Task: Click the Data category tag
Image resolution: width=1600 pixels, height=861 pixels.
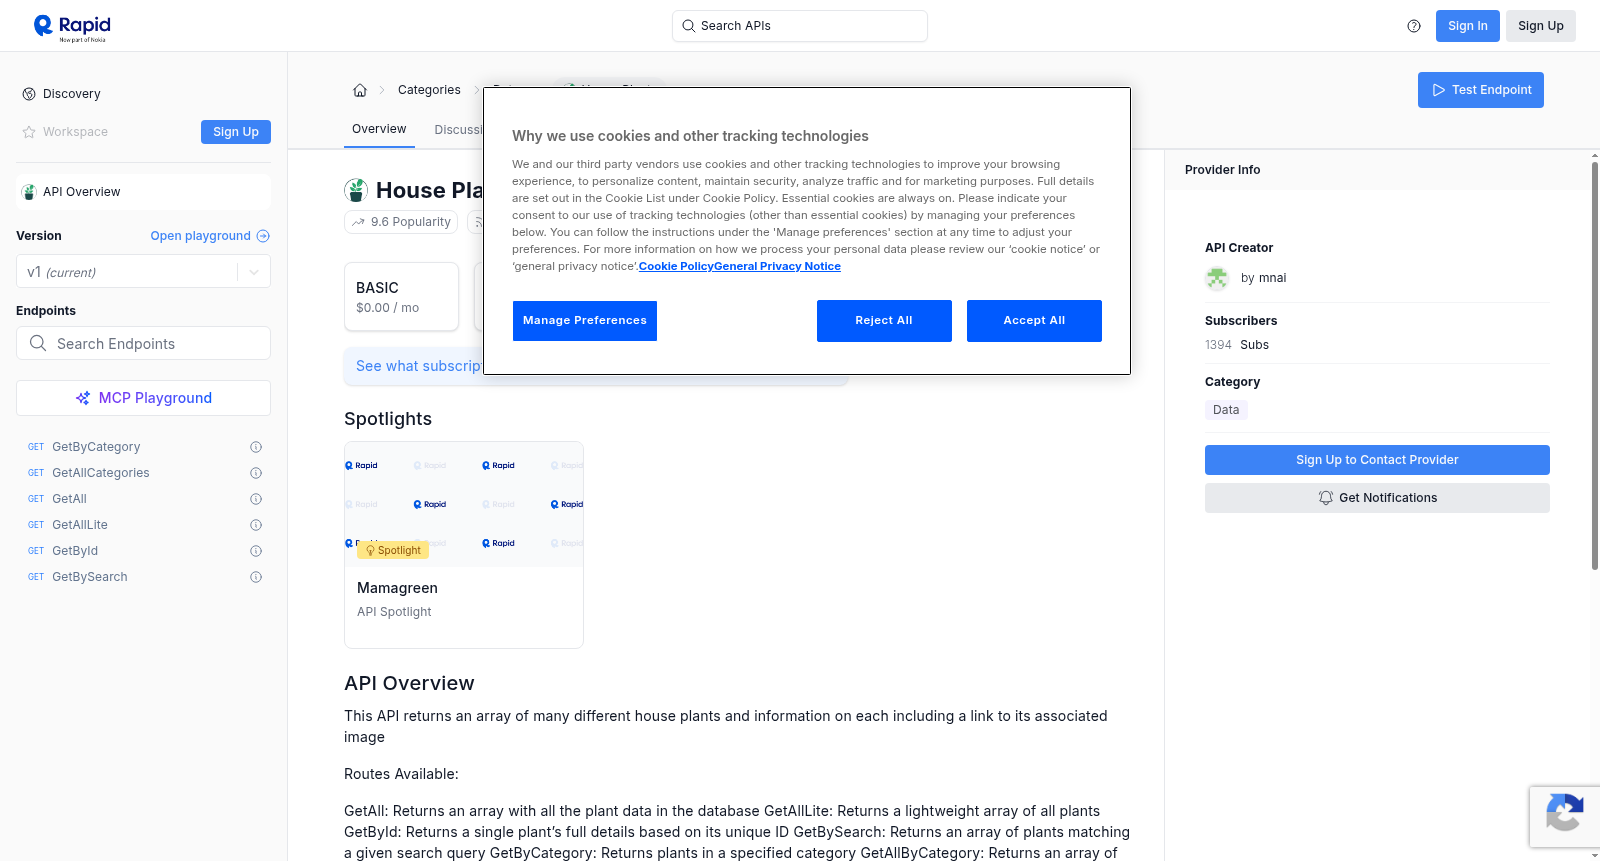Action: click(1226, 410)
